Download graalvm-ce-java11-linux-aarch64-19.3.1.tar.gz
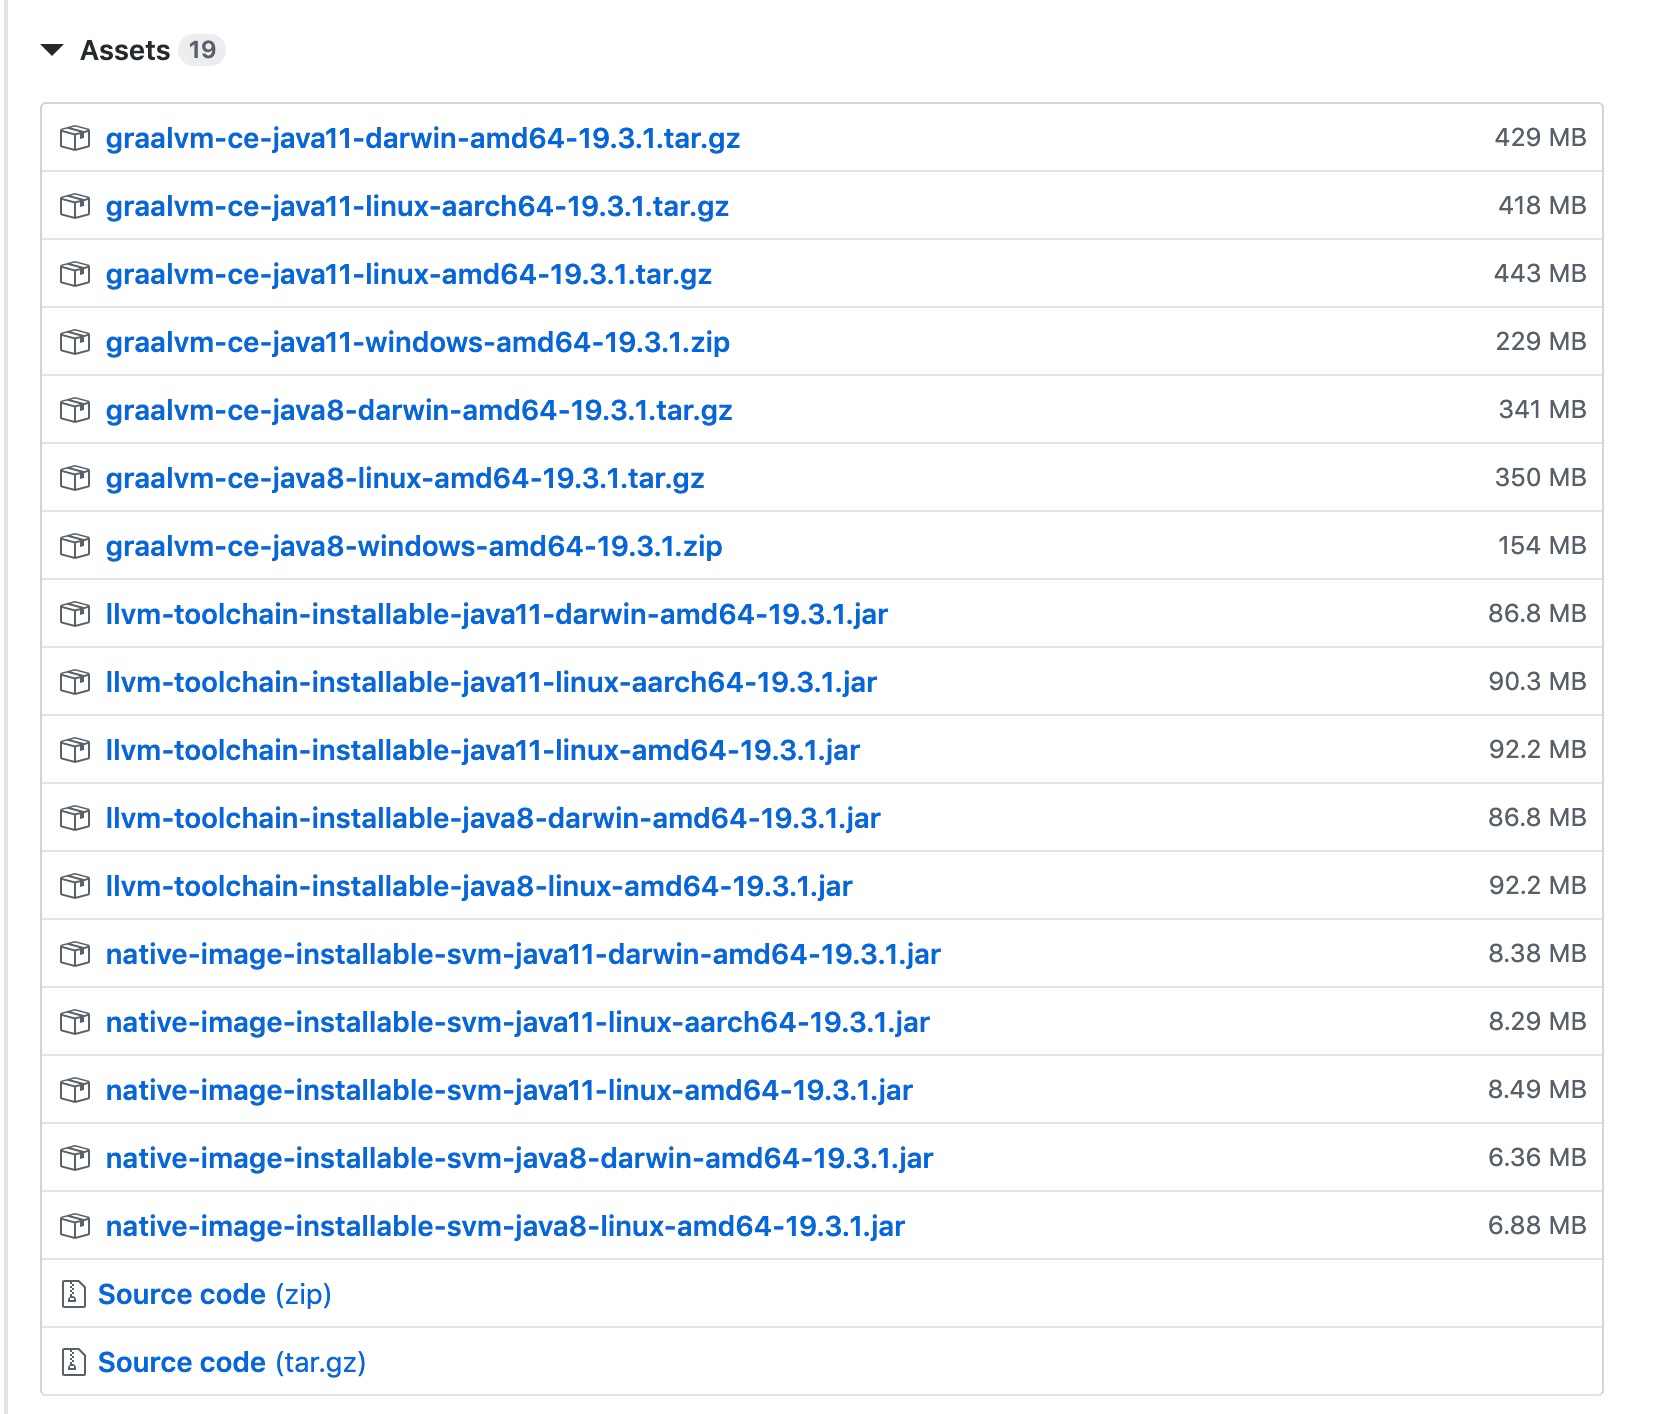Image resolution: width=1654 pixels, height=1414 pixels. (417, 206)
